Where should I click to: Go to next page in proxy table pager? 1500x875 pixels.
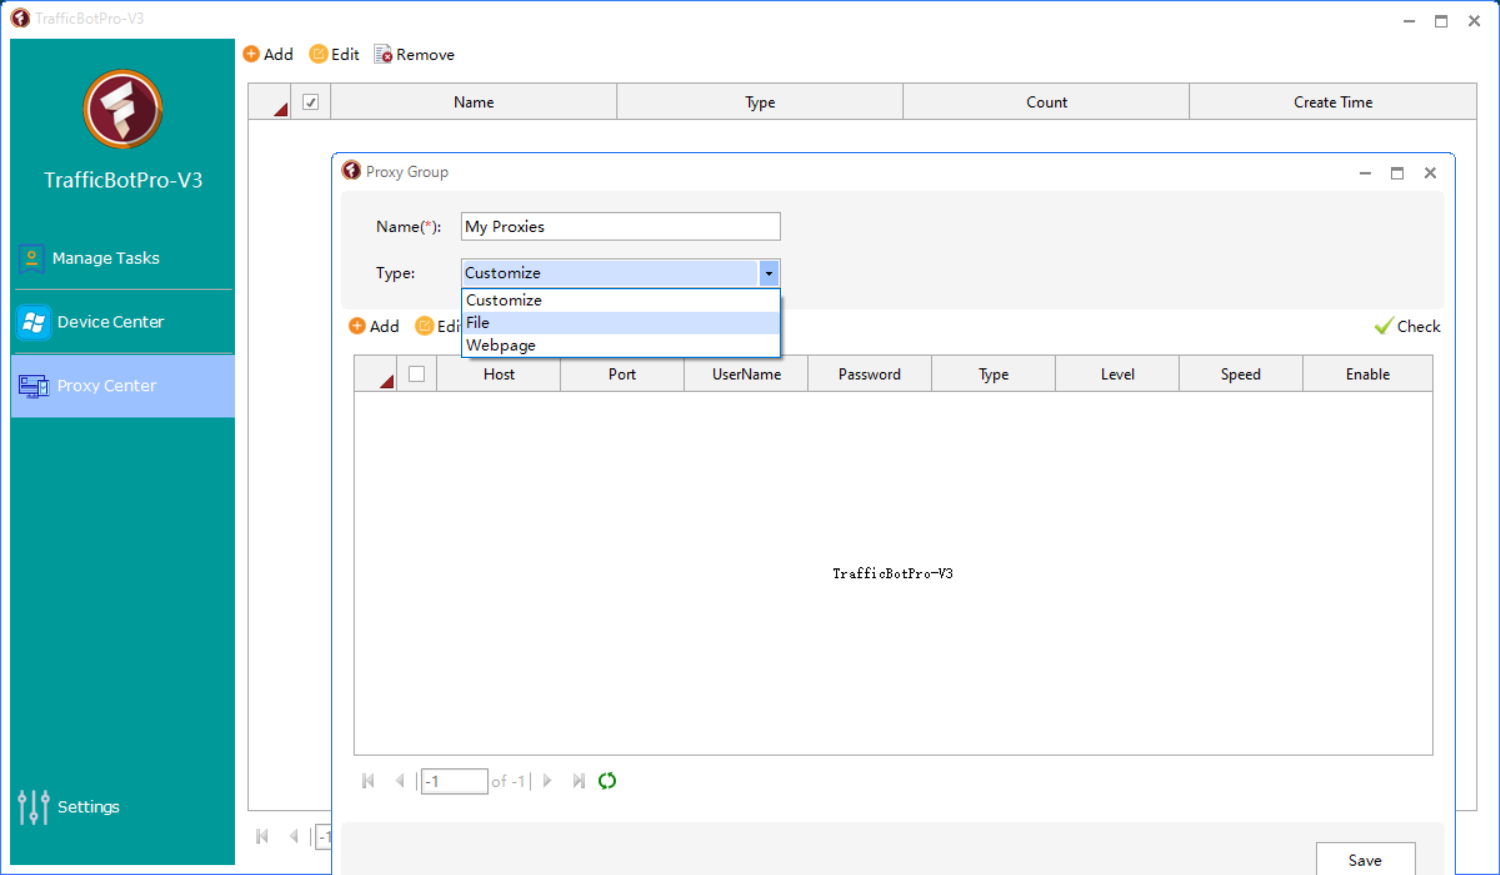(x=547, y=781)
